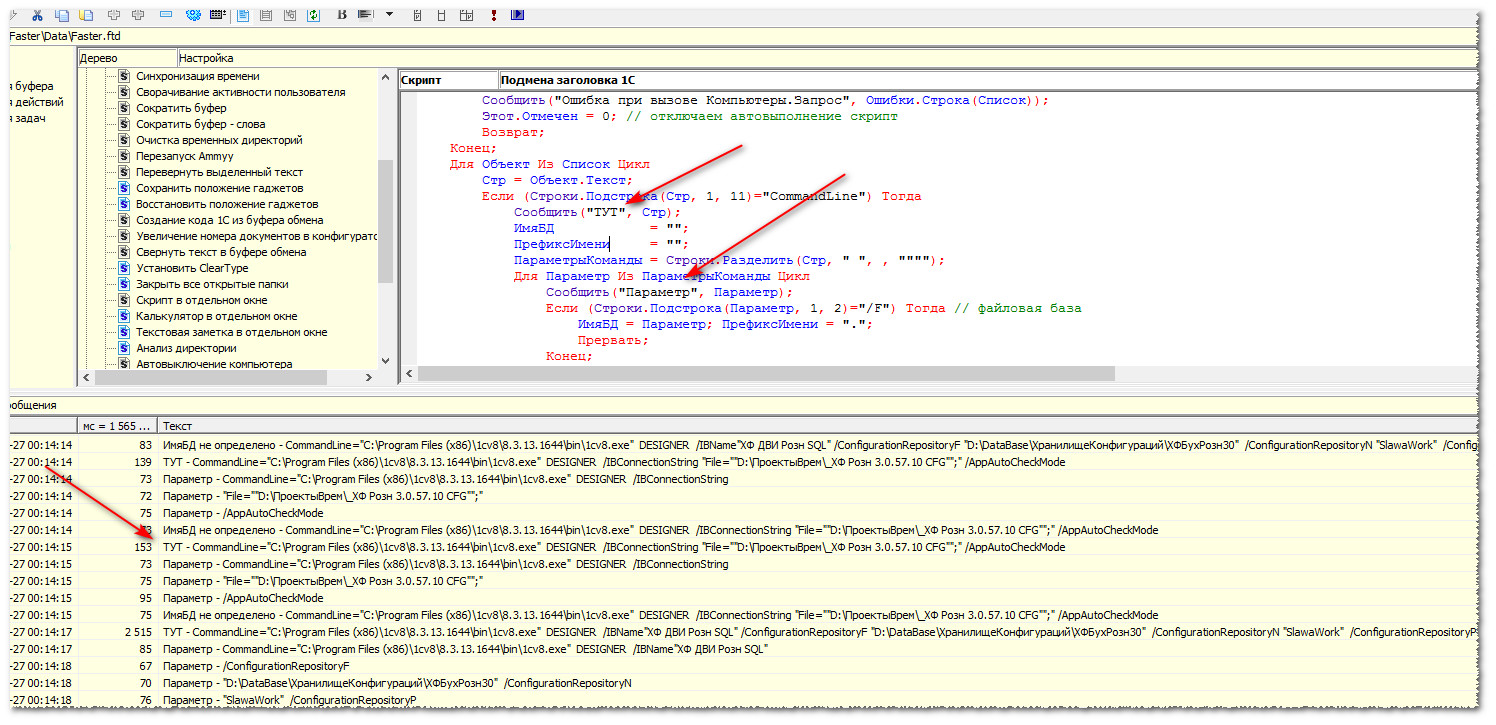The image size is (1496, 725).
Task: Click the blue run/play toolbar icon
Action: 518,15
